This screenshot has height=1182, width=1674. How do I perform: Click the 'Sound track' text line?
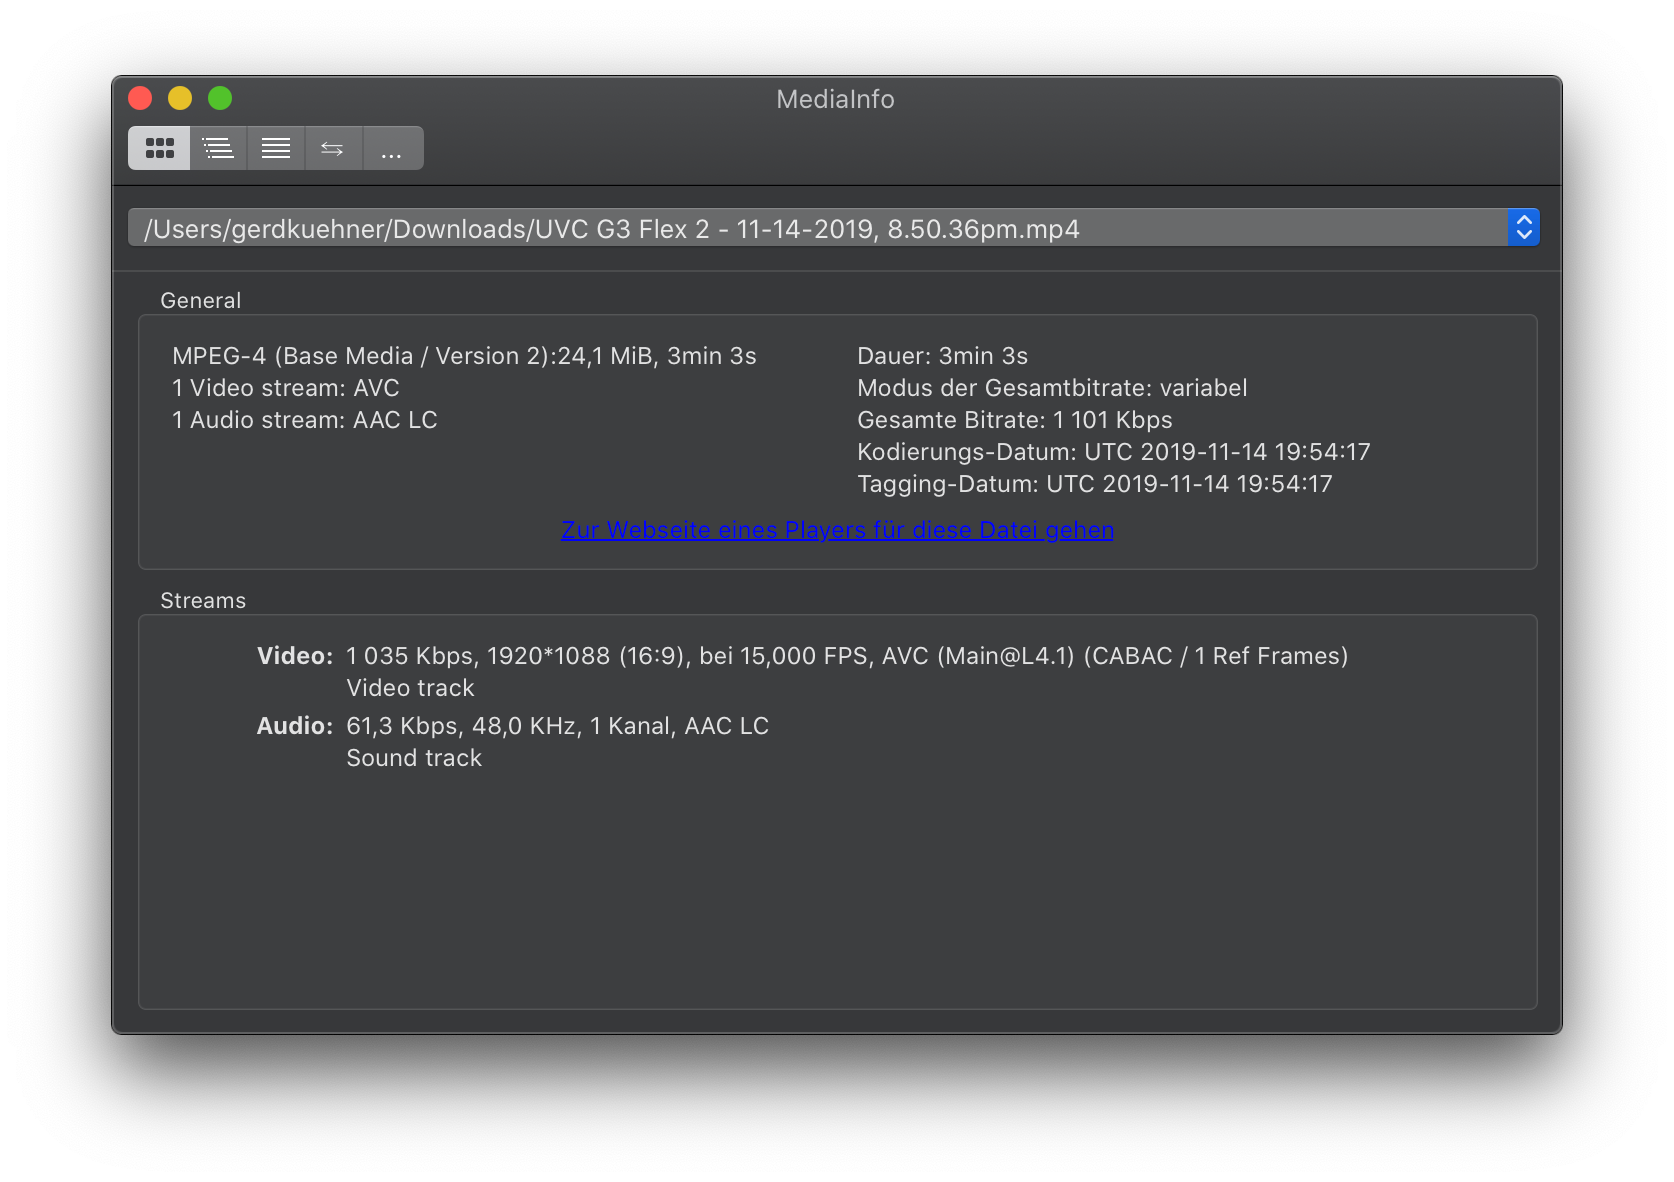point(414,758)
